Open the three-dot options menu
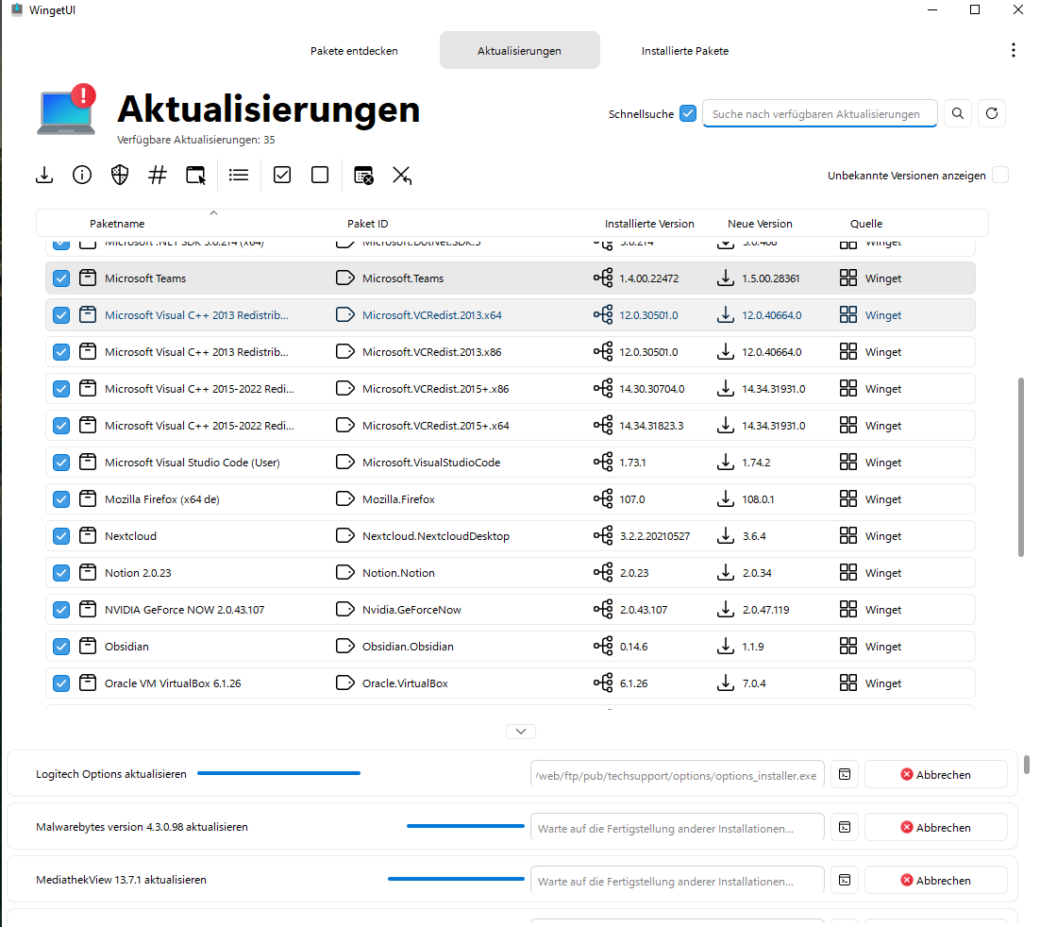 [x=1013, y=49]
